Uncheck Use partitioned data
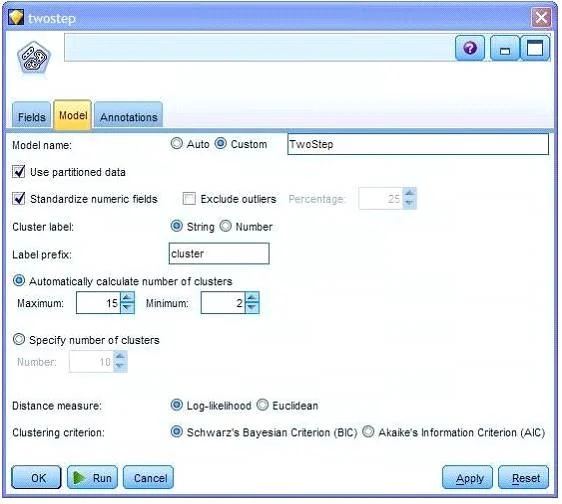 18,172
